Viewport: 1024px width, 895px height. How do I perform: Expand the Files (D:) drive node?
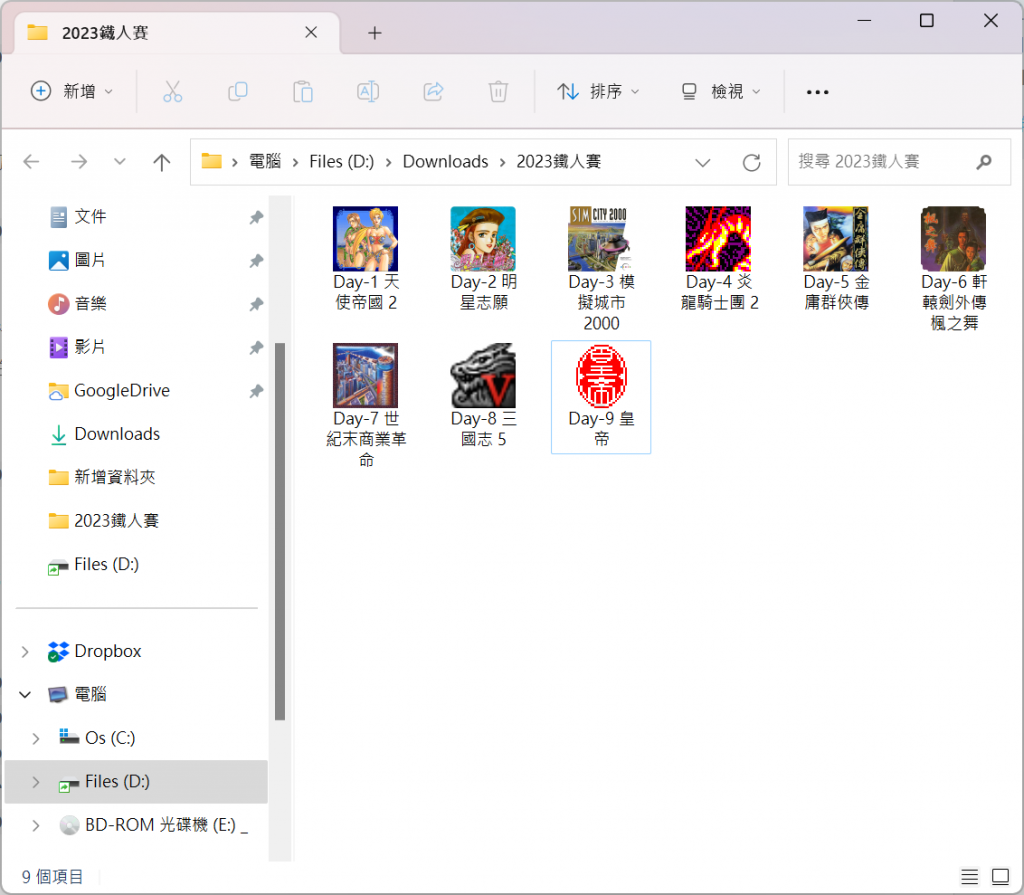click(x=36, y=782)
